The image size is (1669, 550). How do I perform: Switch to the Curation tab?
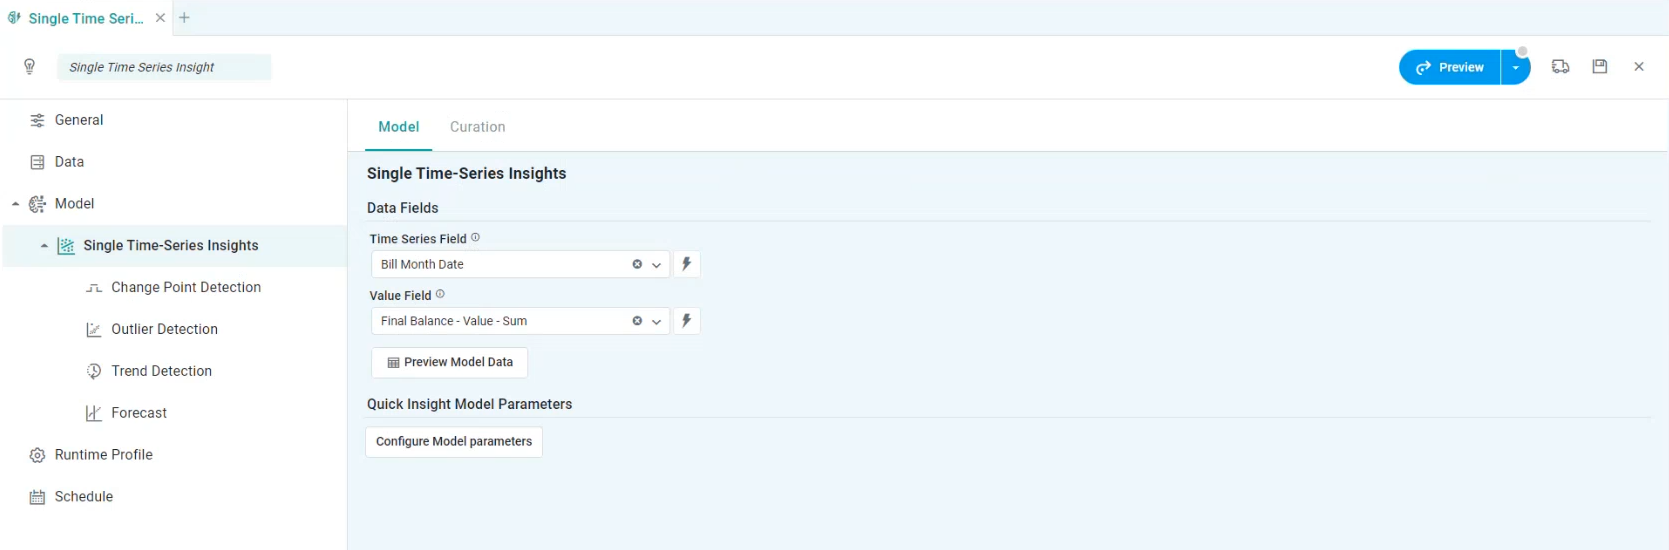point(477,127)
